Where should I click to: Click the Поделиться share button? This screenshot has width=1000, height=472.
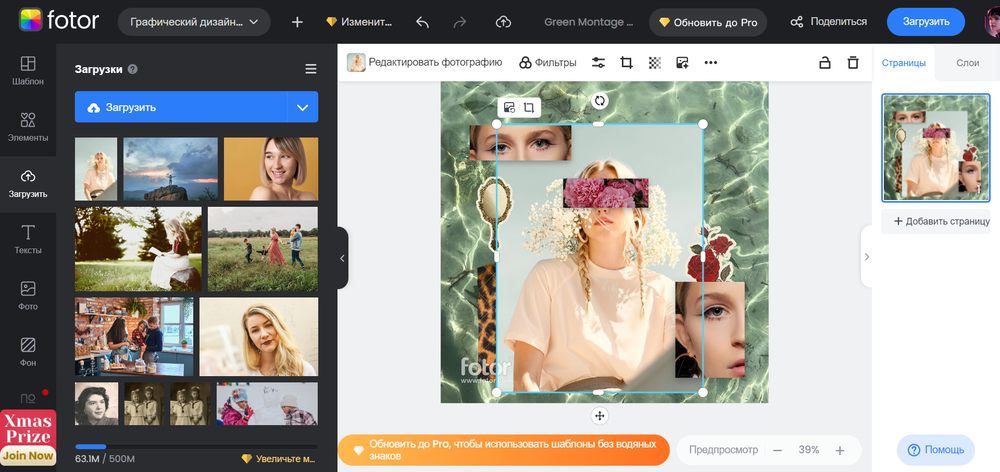tap(829, 22)
